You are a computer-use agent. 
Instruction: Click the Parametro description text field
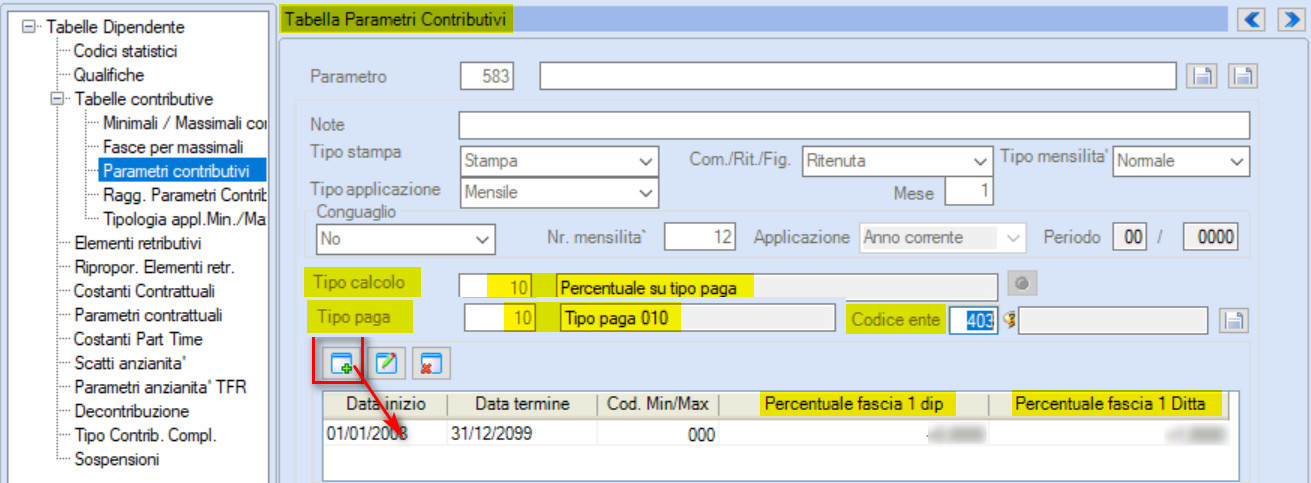[x=858, y=76]
